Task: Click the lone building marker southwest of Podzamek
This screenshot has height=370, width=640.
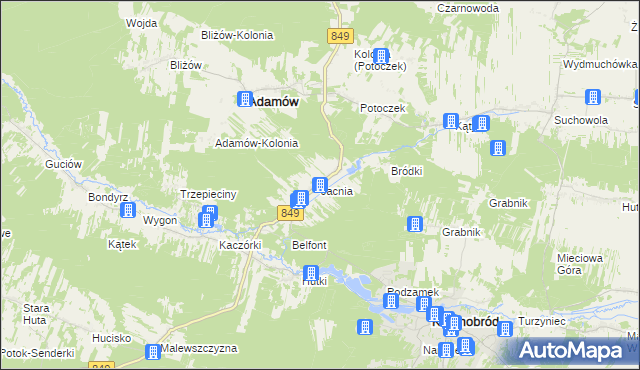Action: (x=364, y=327)
